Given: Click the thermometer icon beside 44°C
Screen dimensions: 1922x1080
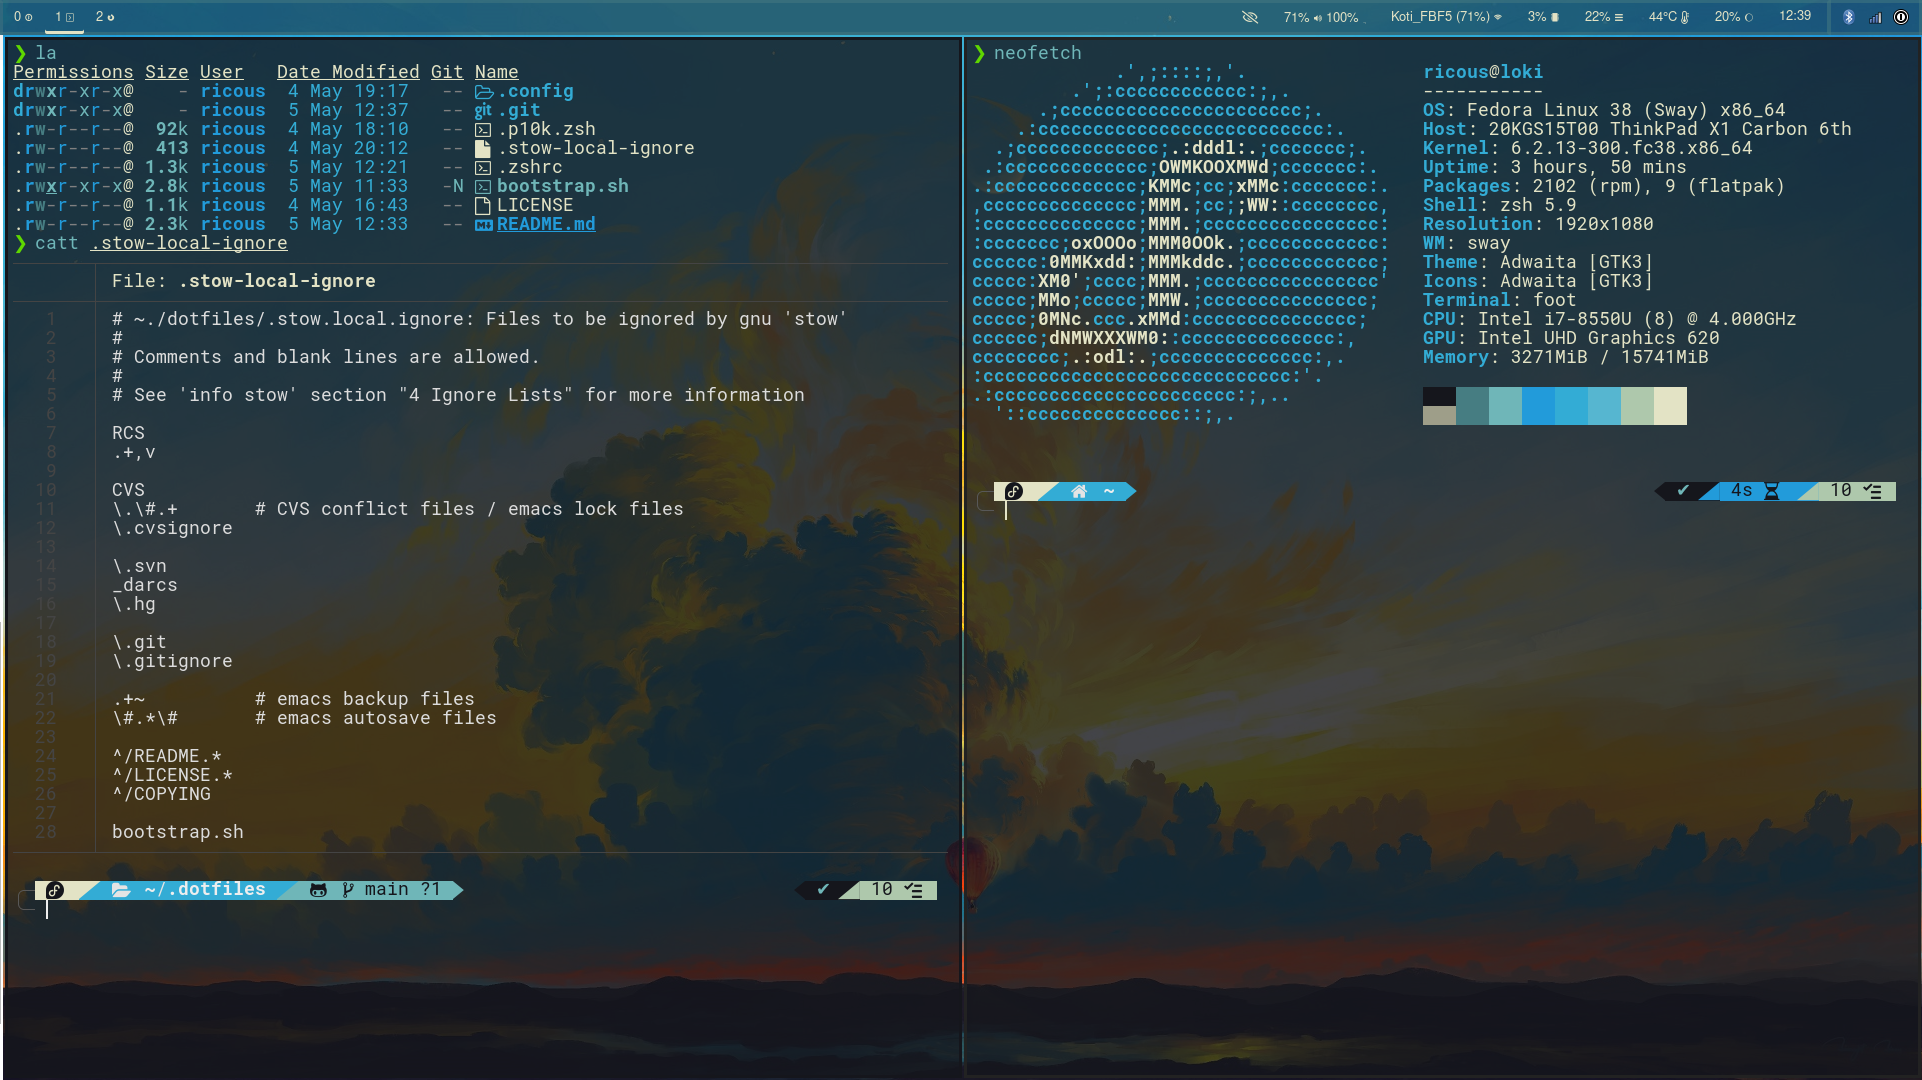Looking at the screenshot, I should 1684,17.
